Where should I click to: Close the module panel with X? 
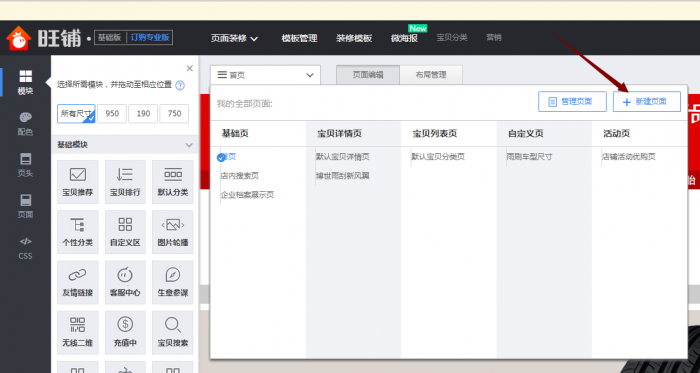190,68
